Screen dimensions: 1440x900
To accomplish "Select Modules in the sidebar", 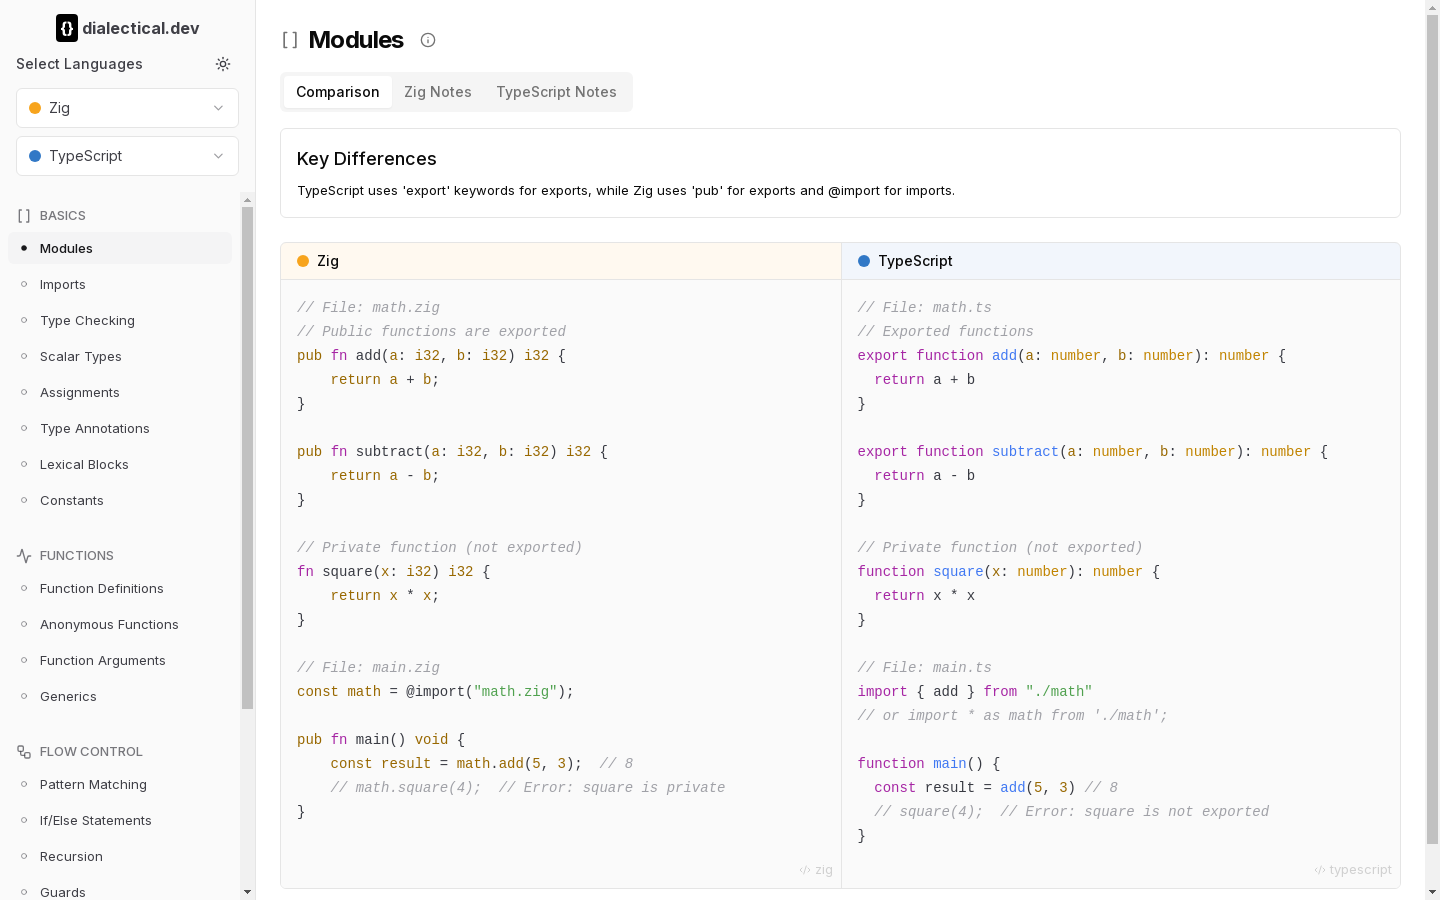I will (x=120, y=248).
